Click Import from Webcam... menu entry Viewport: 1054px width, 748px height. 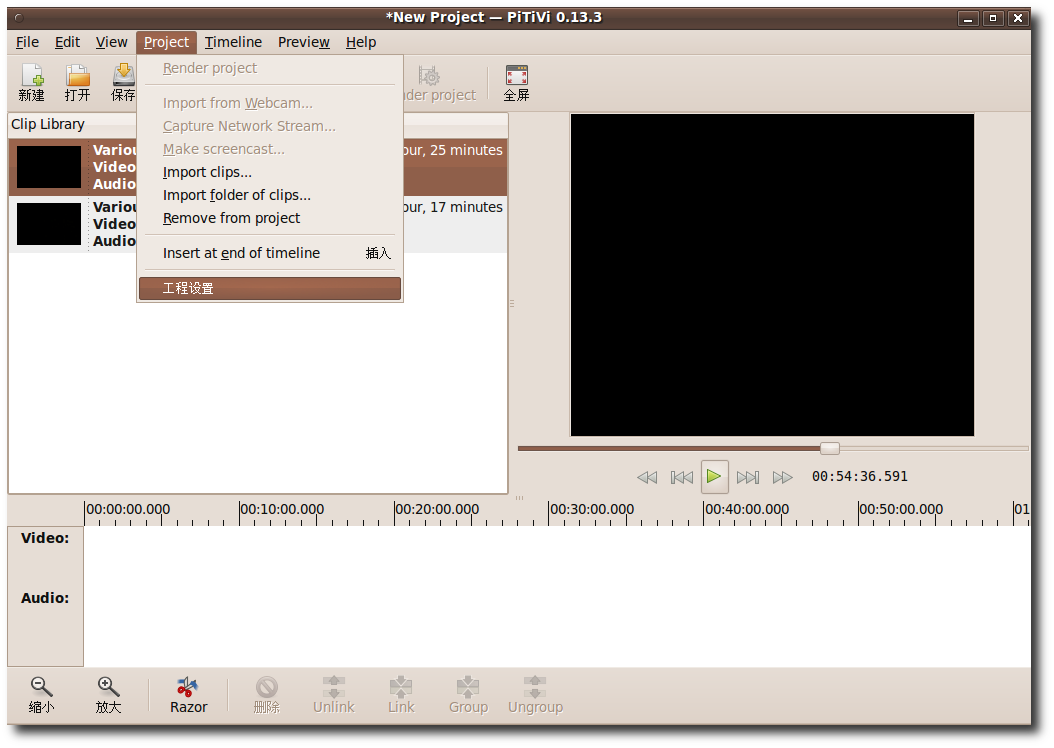270,103
